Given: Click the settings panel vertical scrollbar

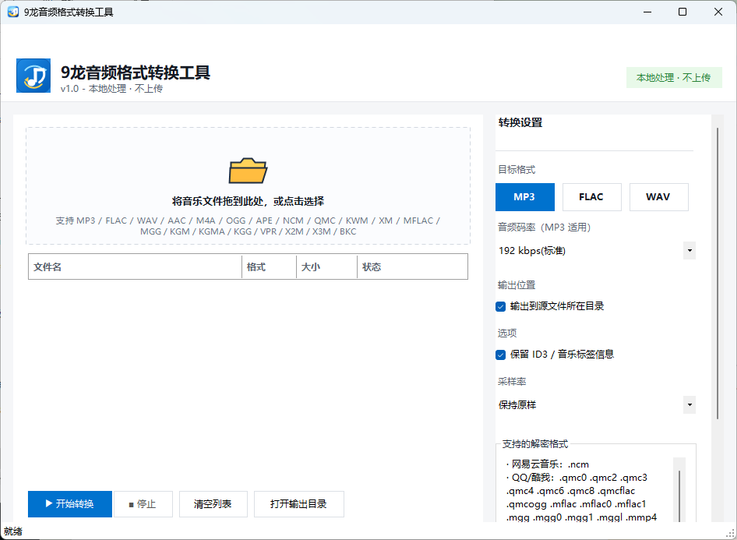Looking at the screenshot, I should 717,273.
